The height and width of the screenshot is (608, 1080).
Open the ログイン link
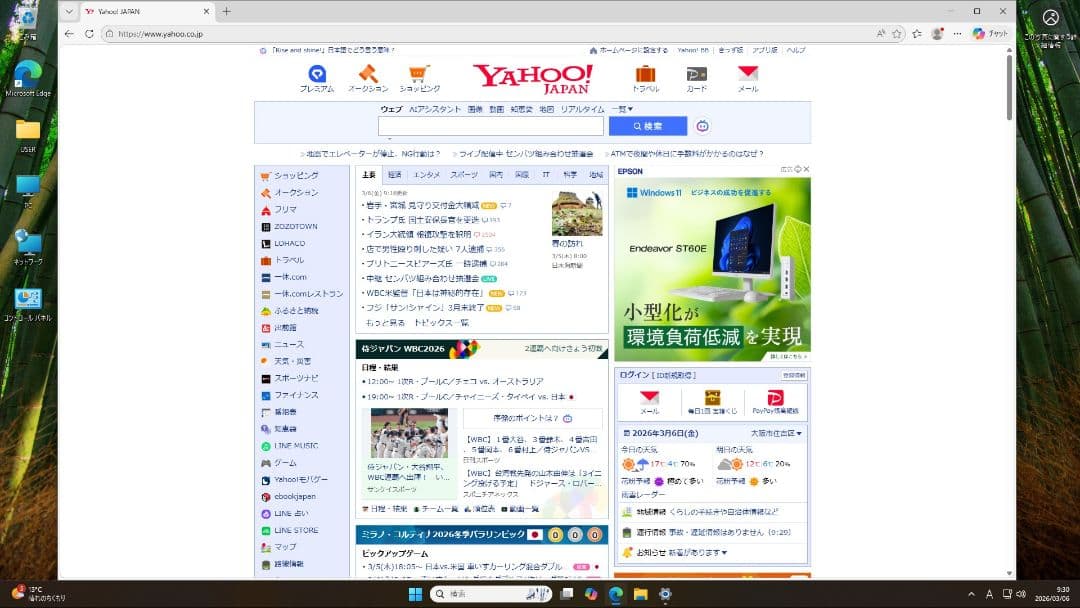click(x=634, y=375)
